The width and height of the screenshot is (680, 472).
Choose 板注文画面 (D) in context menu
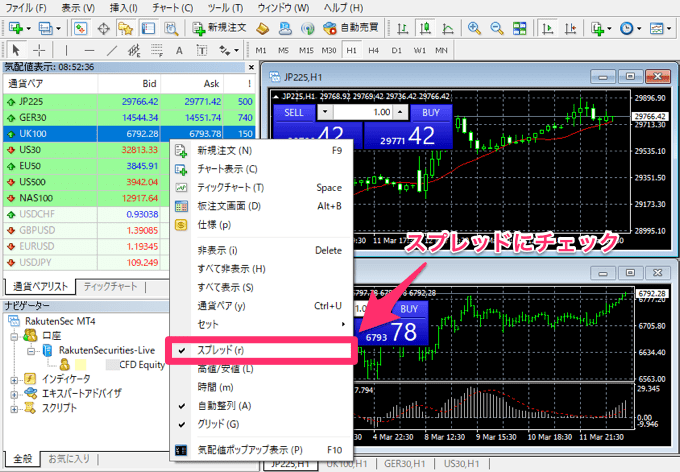click(x=262, y=206)
